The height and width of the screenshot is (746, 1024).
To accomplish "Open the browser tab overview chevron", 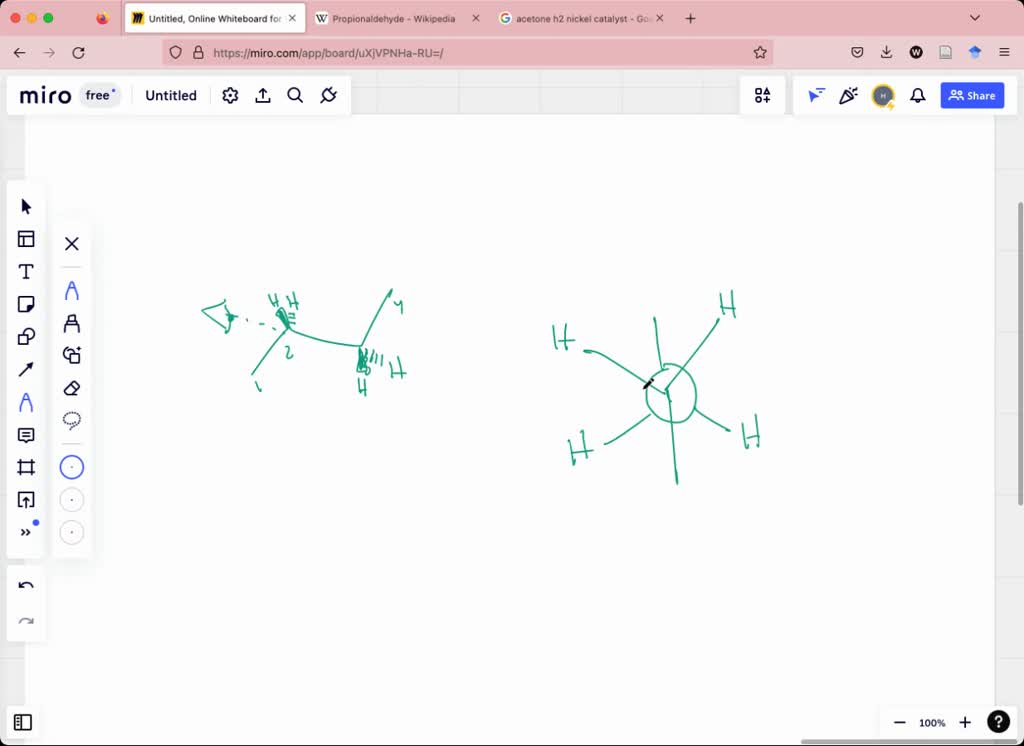I will tap(975, 17).
